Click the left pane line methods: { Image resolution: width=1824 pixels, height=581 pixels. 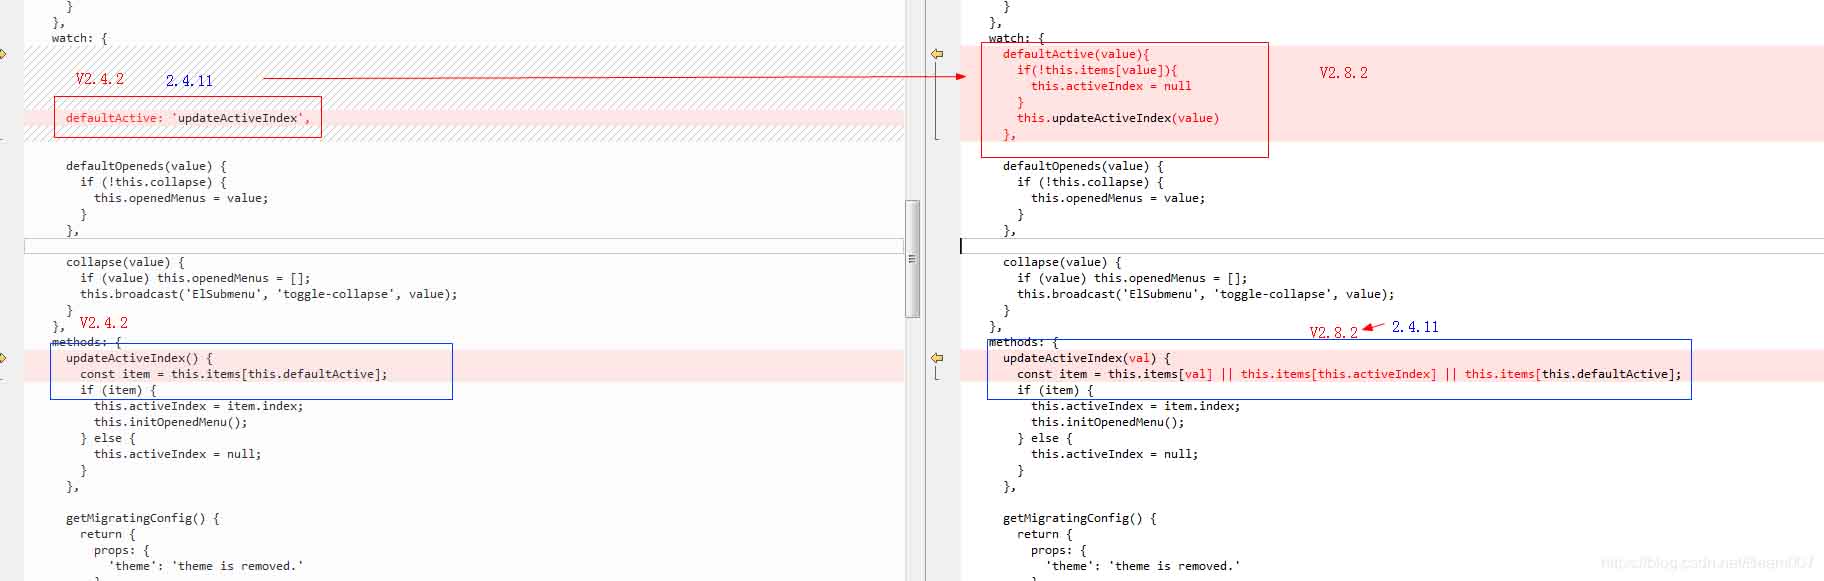87,342
